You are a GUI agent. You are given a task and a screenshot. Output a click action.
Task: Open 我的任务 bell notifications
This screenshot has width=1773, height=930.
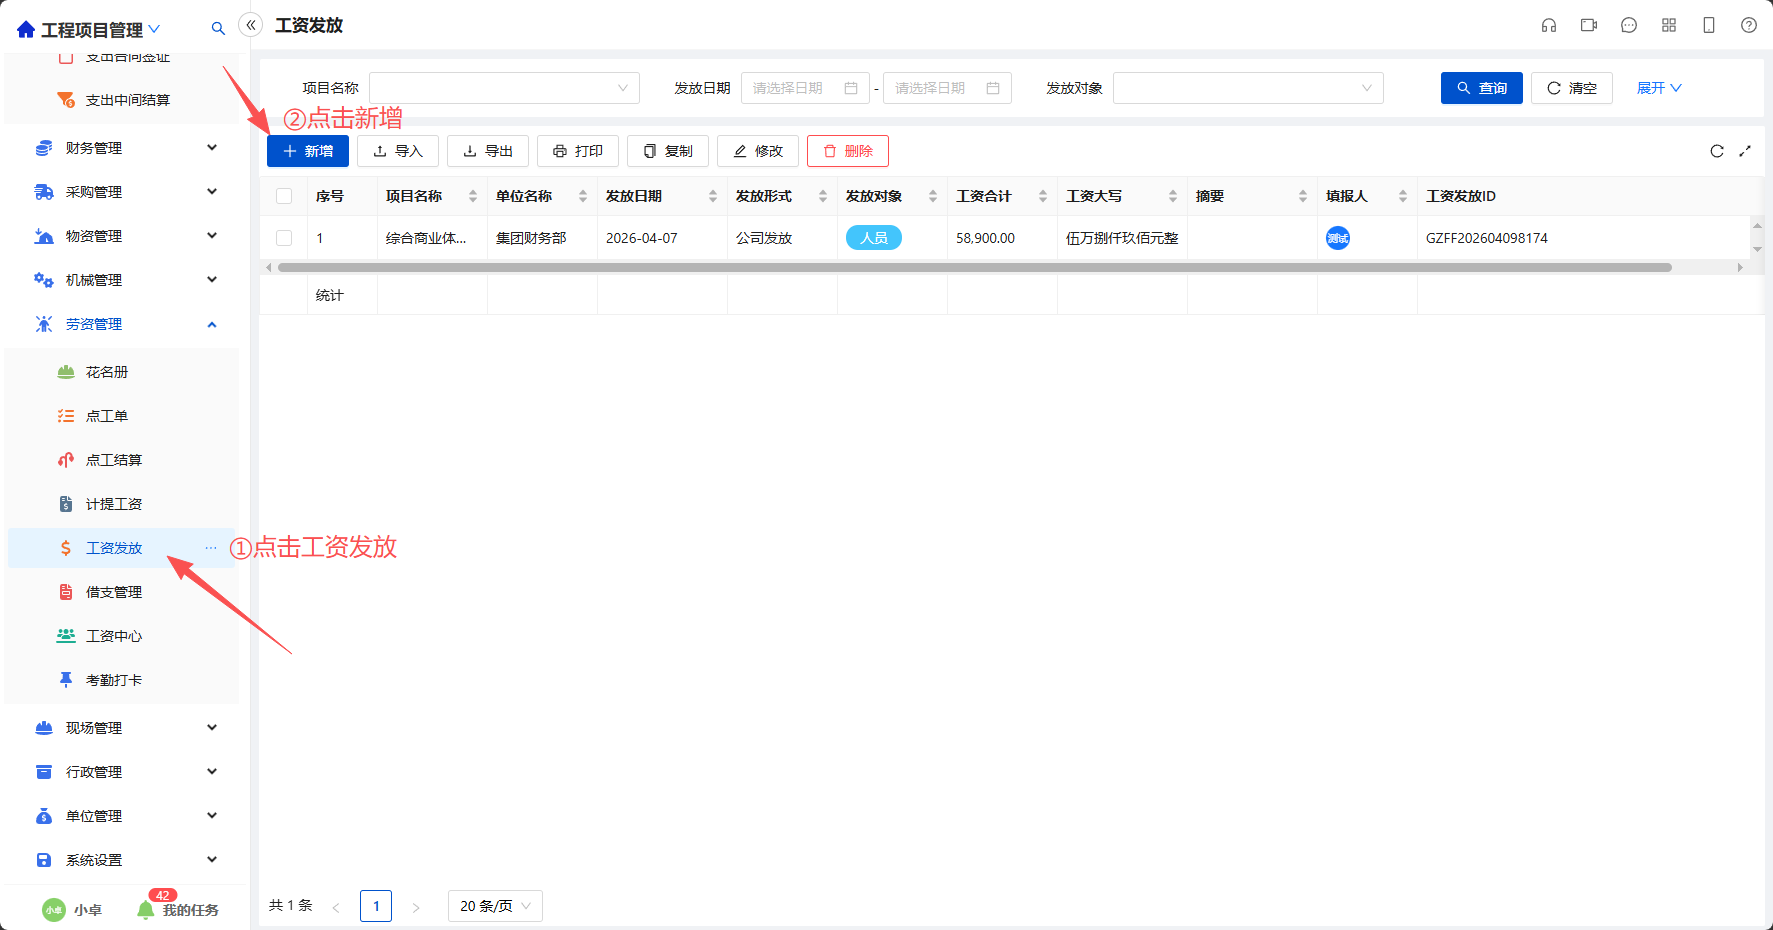(146, 909)
